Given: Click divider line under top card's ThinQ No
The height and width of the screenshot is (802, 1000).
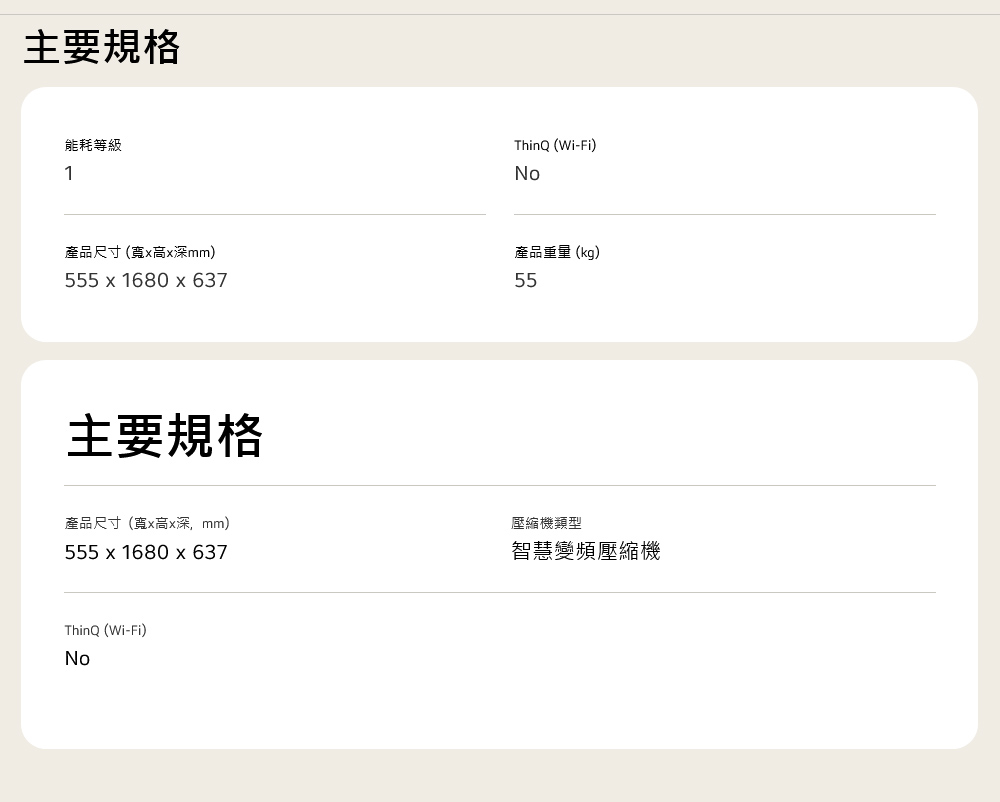Looking at the screenshot, I should point(725,214).
